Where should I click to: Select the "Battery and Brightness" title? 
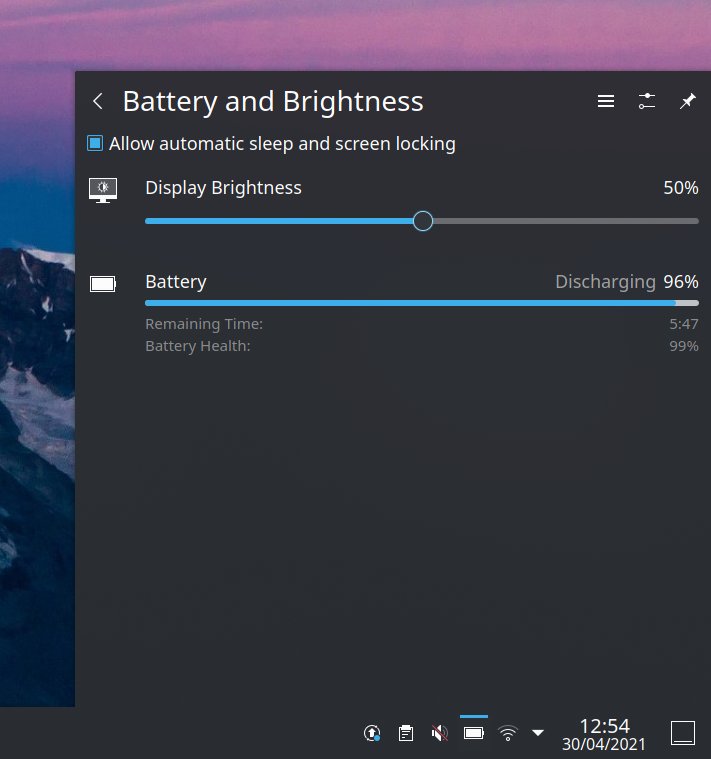(273, 102)
